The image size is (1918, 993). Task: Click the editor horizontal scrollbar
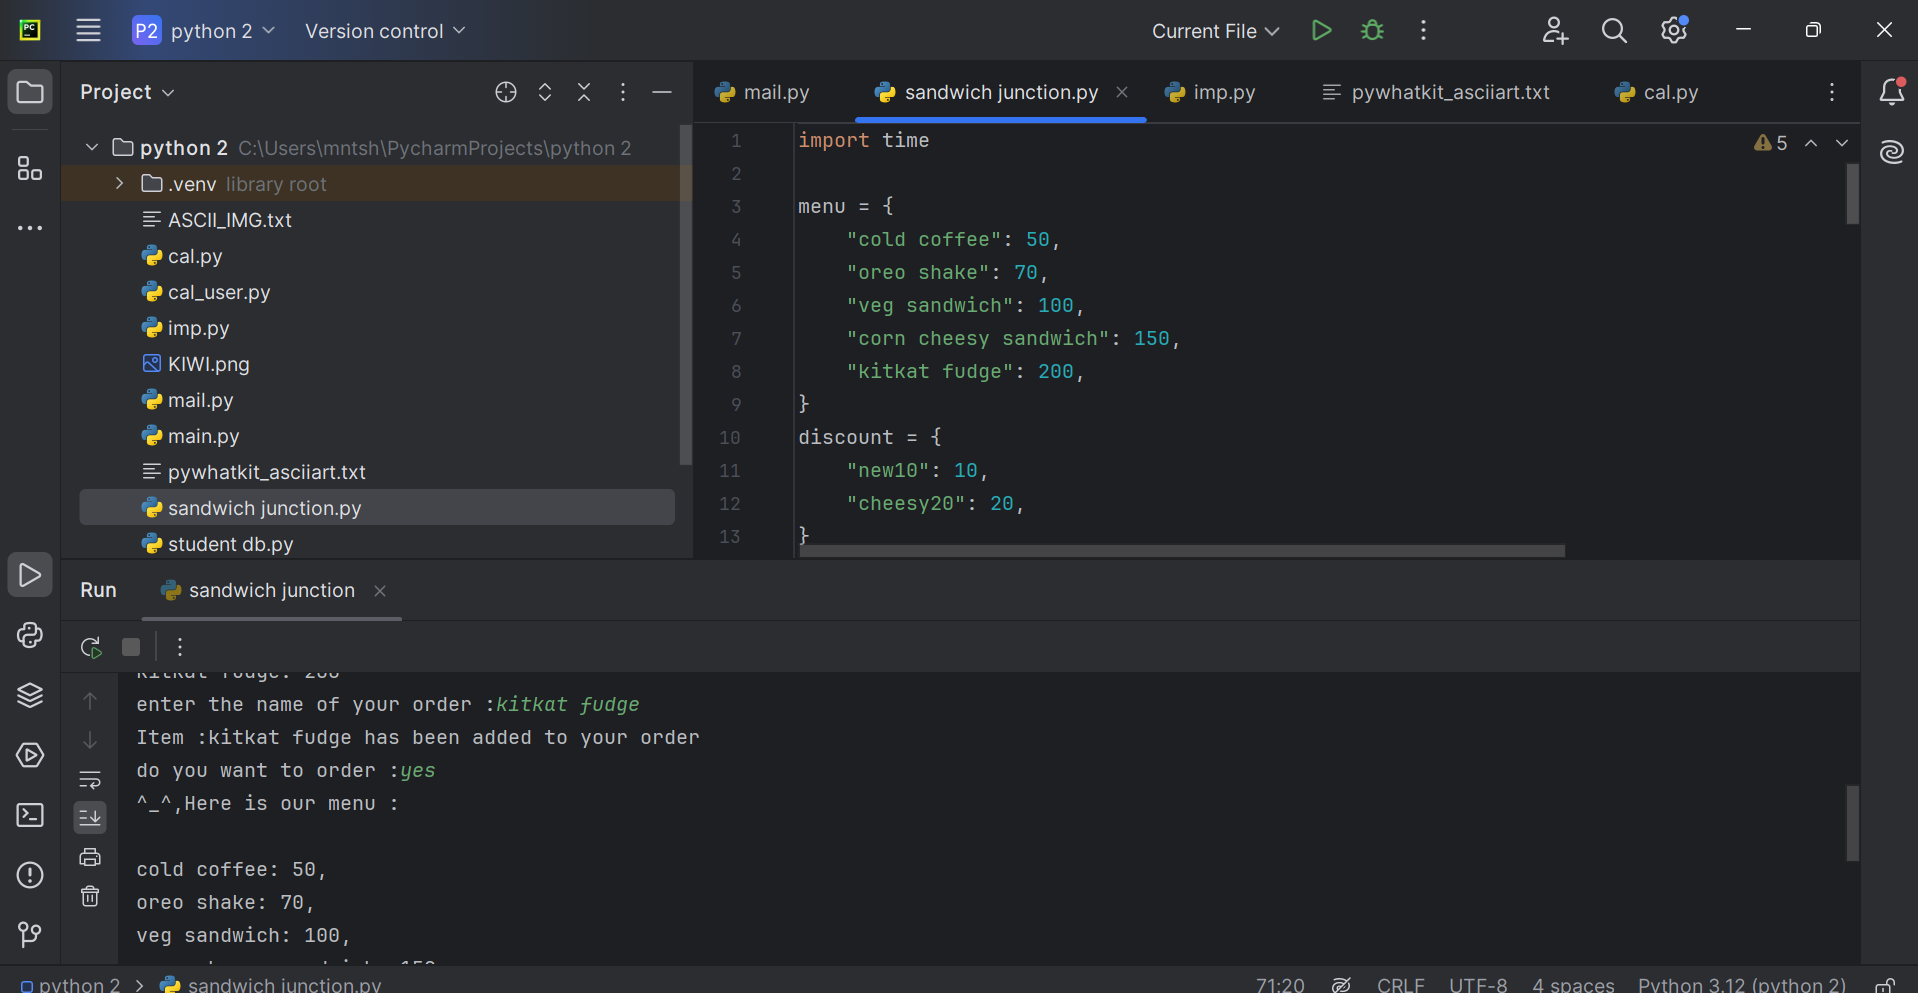[1182, 551]
